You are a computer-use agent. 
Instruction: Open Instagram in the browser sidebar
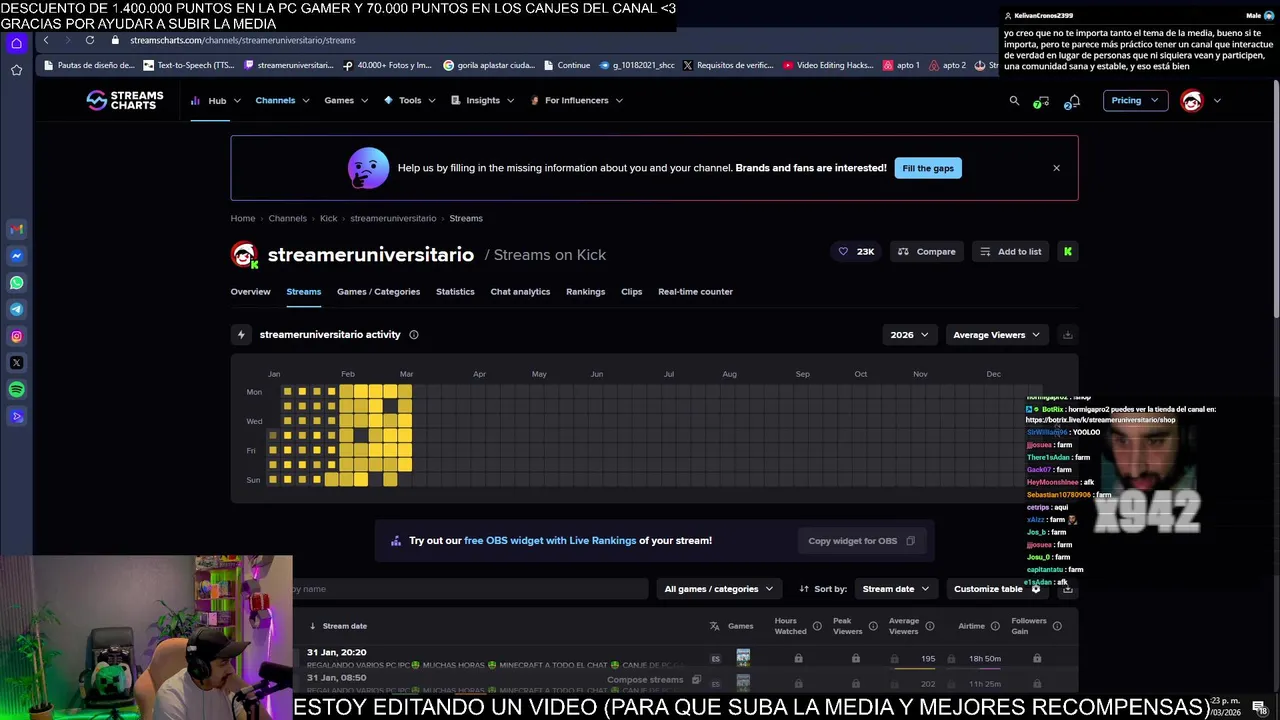16,337
